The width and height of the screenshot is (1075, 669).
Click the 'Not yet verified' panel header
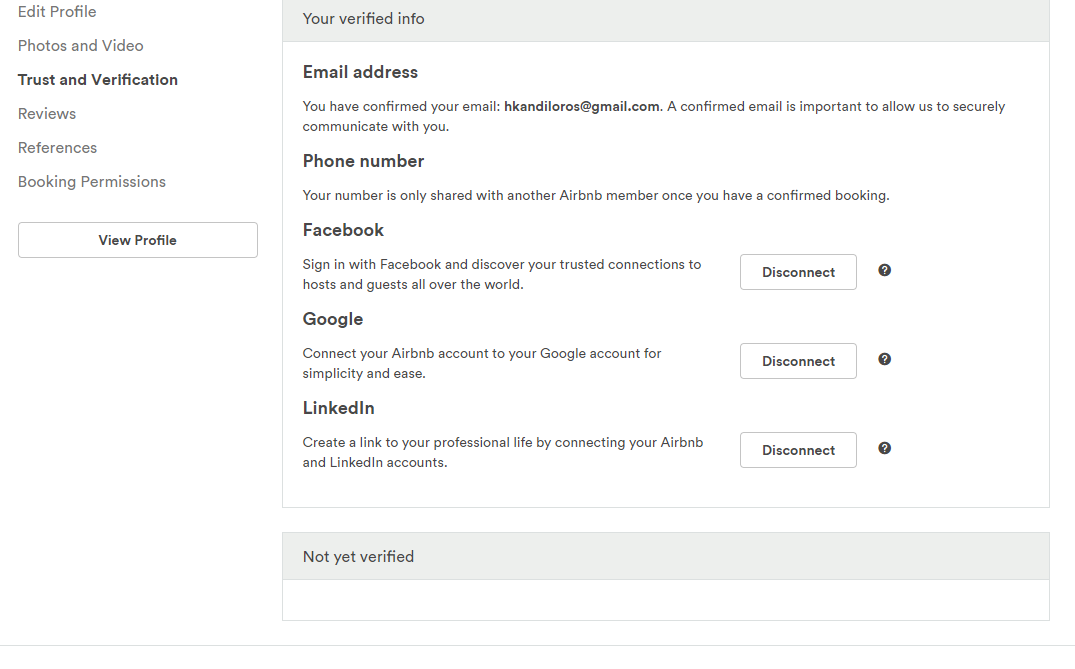tap(358, 556)
